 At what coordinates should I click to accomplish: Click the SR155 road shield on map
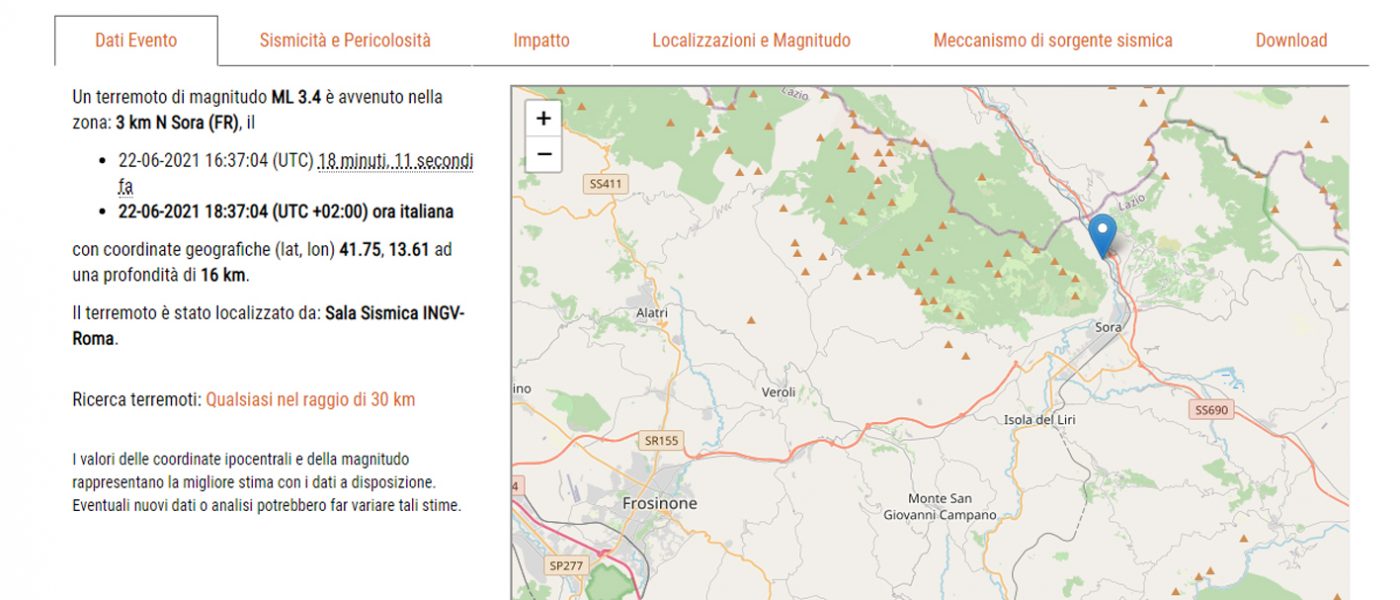click(x=660, y=440)
